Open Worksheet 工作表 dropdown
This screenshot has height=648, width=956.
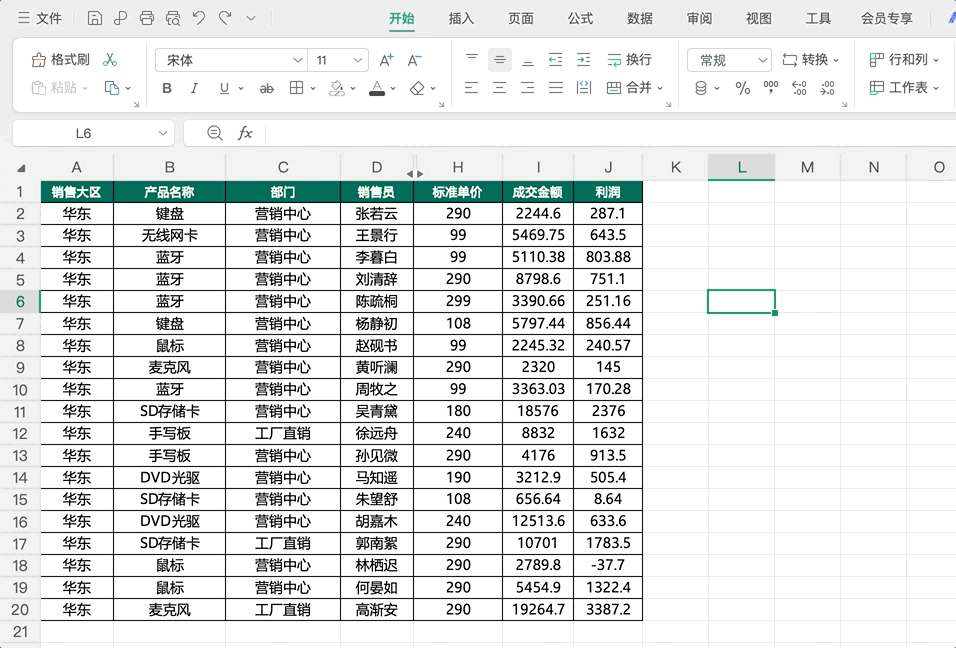[904, 88]
